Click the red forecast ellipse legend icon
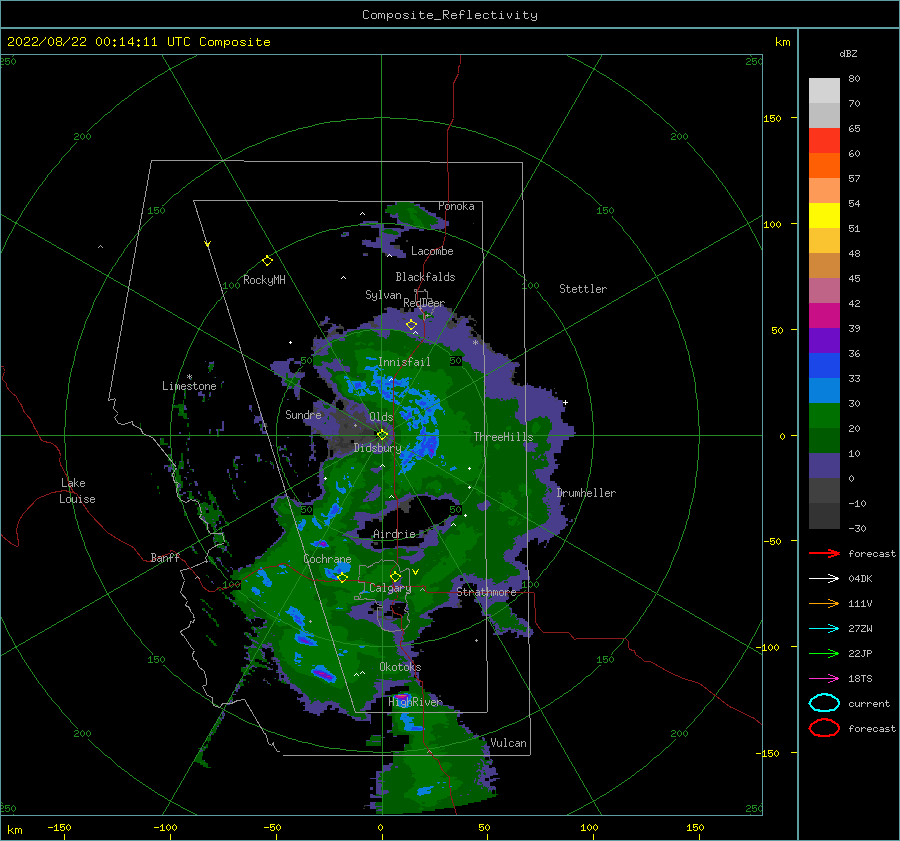The height and width of the screenshot is (841, 900). point(824,728)
